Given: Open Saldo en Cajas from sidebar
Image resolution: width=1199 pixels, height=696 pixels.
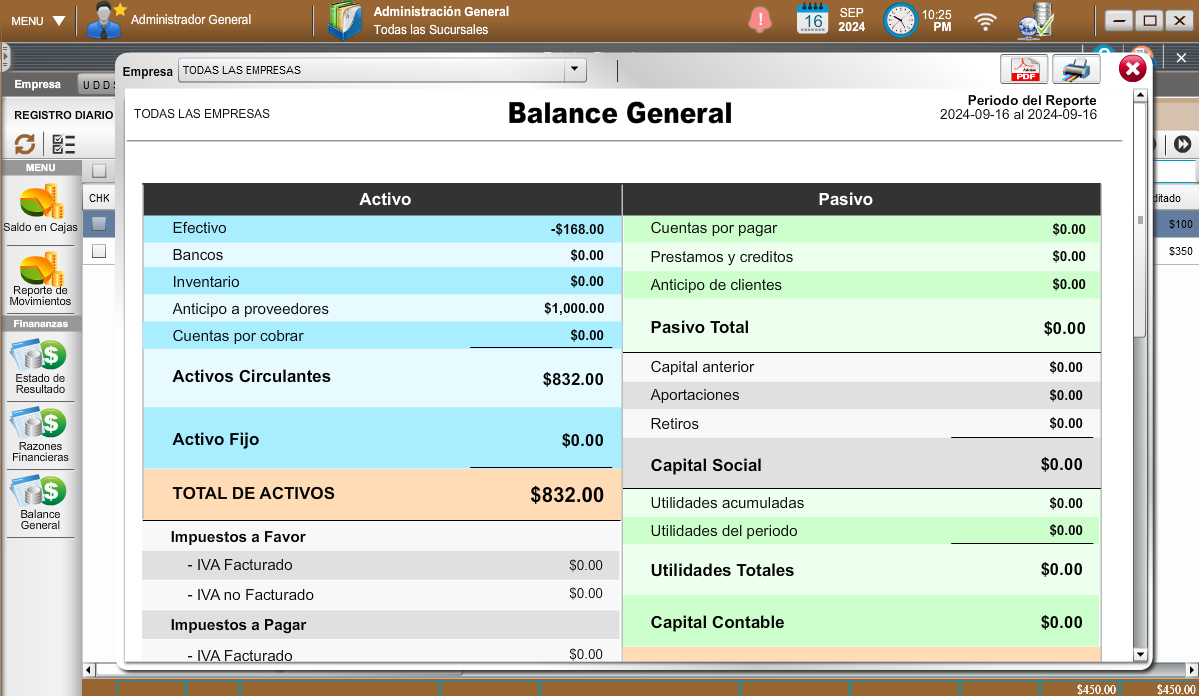Looking at the screenshot, I should tap(40, 208).
